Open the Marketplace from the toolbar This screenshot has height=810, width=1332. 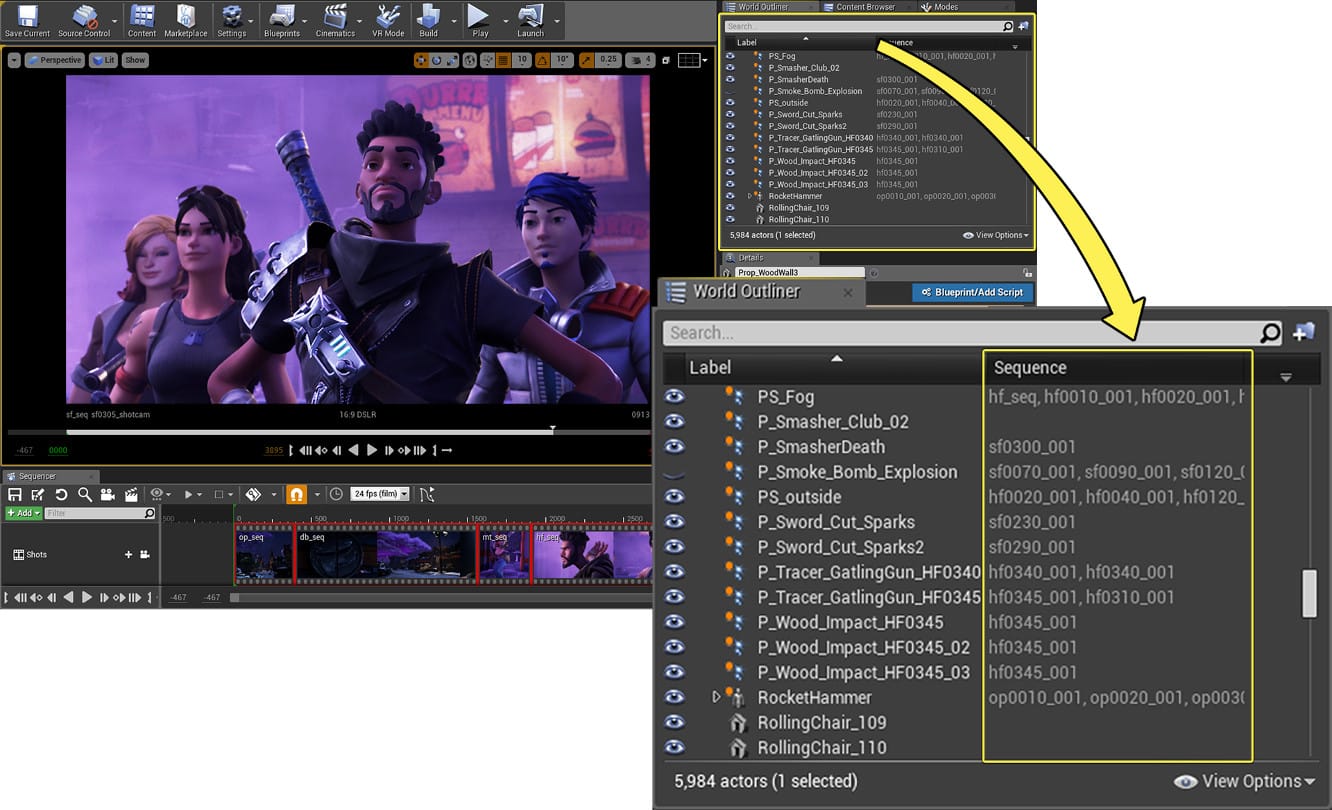[x=186, y=18]
